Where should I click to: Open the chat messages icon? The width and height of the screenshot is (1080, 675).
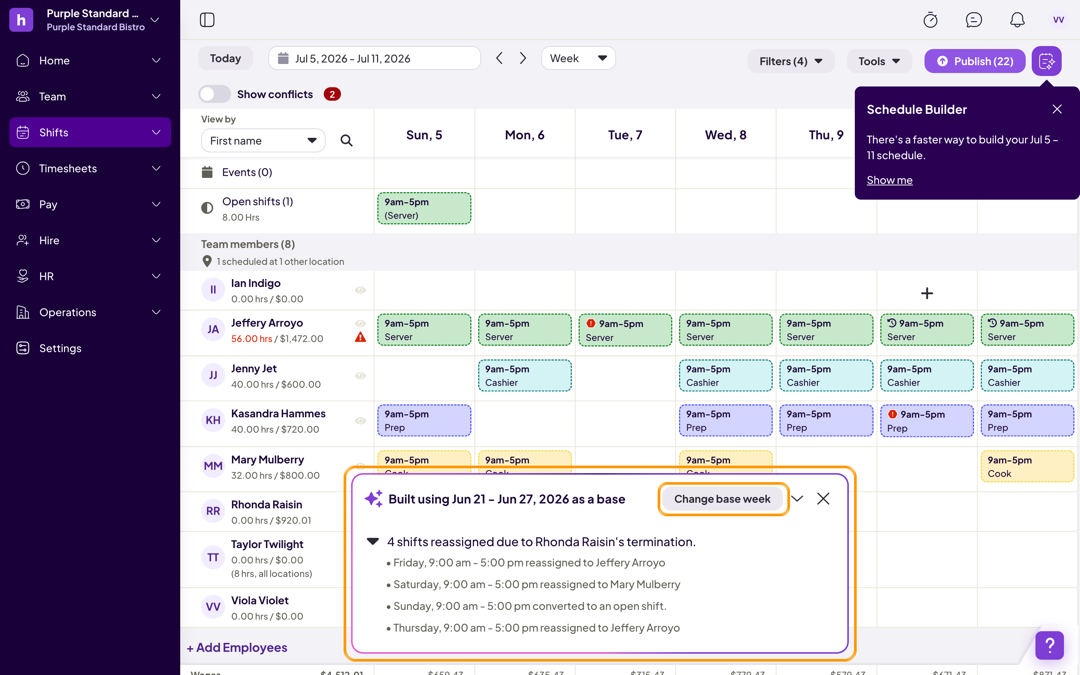click(973, 20)
